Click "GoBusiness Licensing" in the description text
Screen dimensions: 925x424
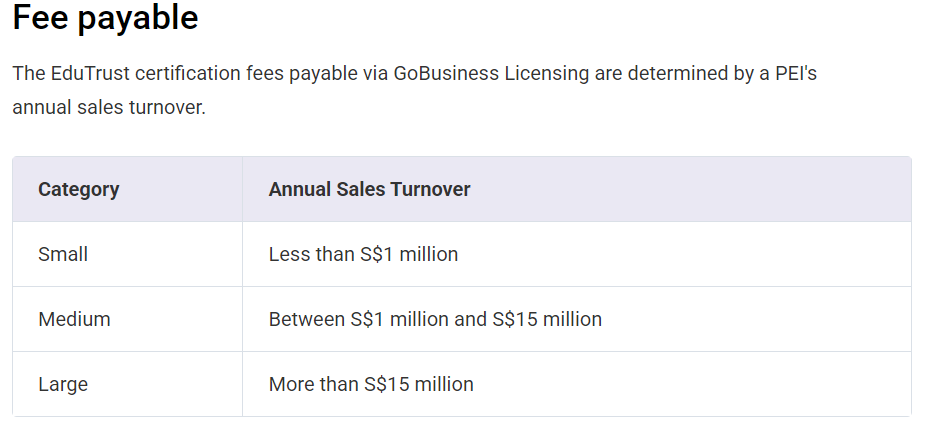pos(491,73)
